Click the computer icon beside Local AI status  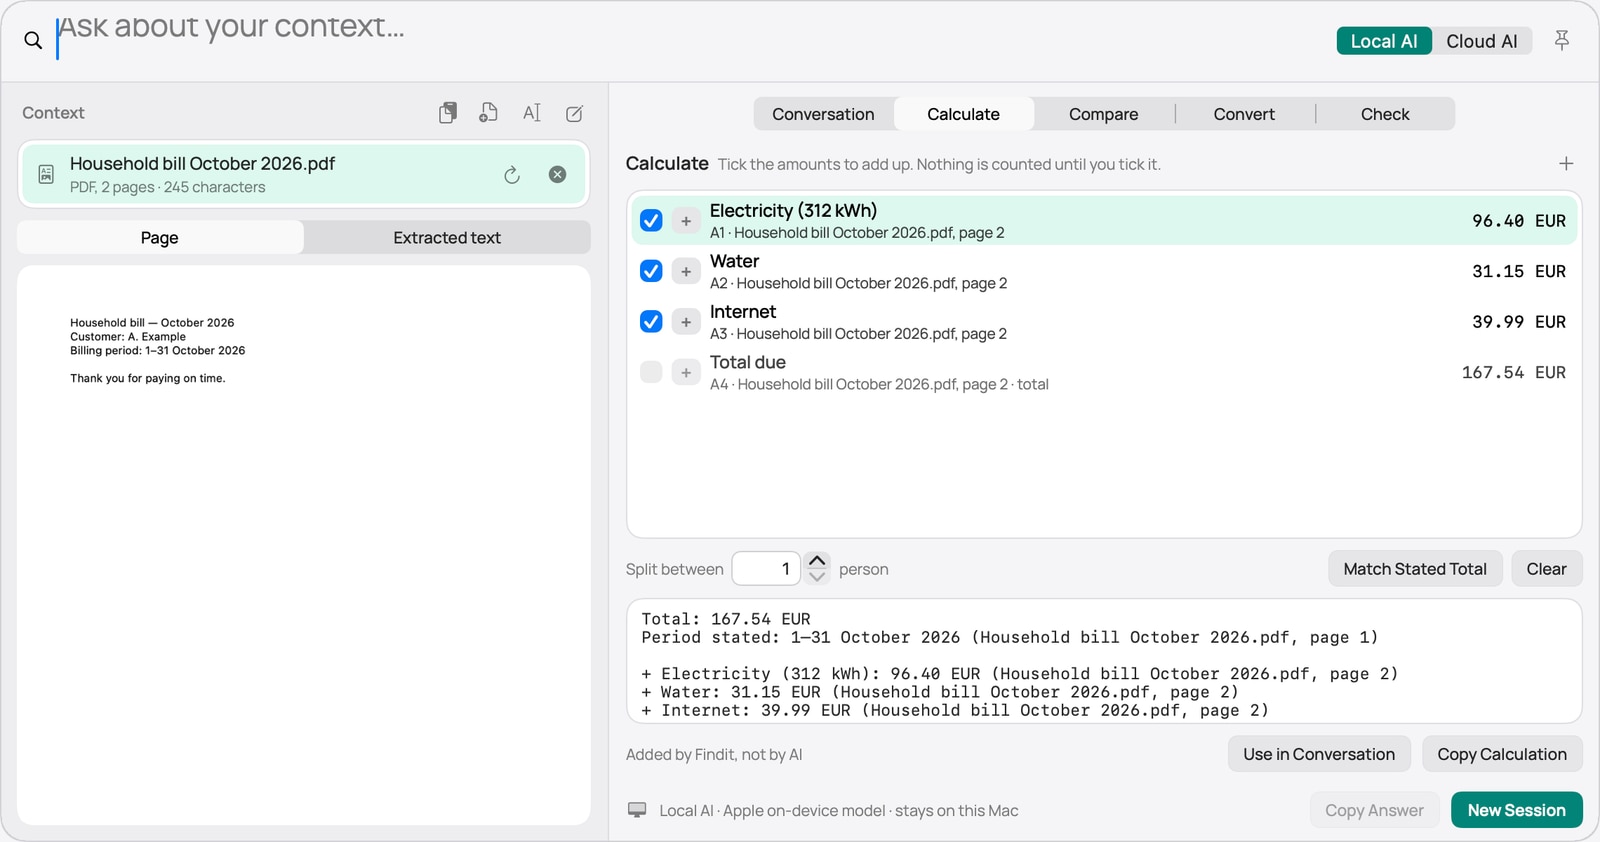click(x=637, y=810)
